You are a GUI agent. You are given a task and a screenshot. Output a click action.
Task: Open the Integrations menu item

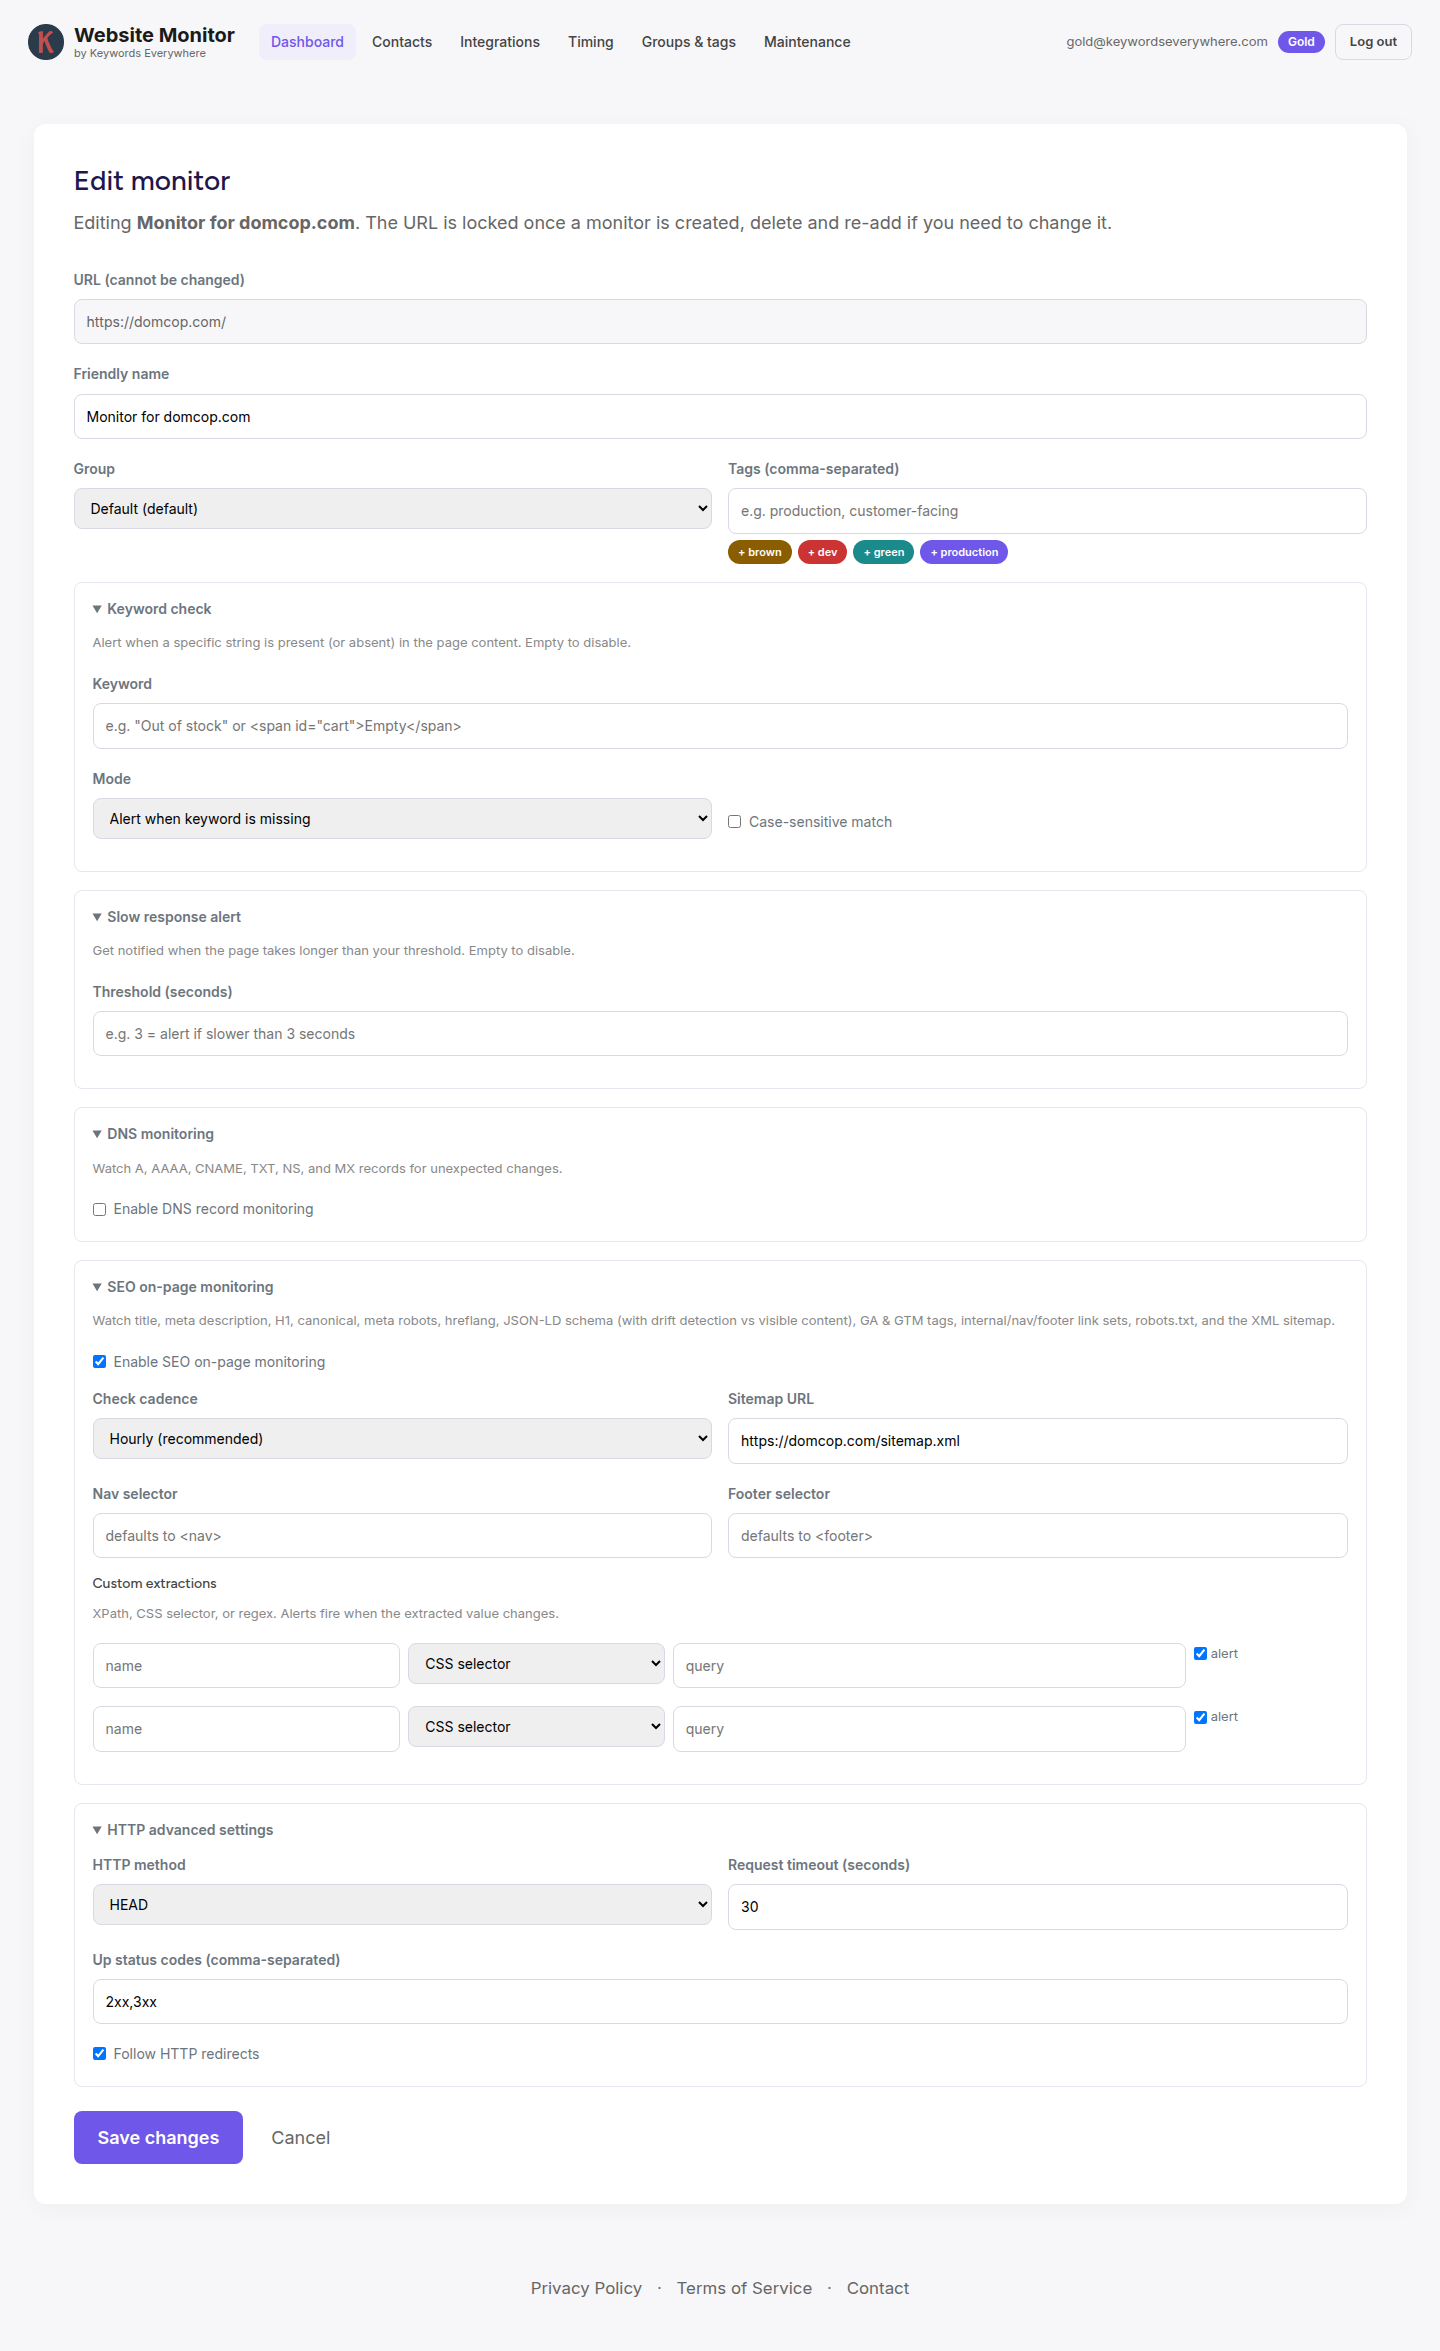coord(500,42)
